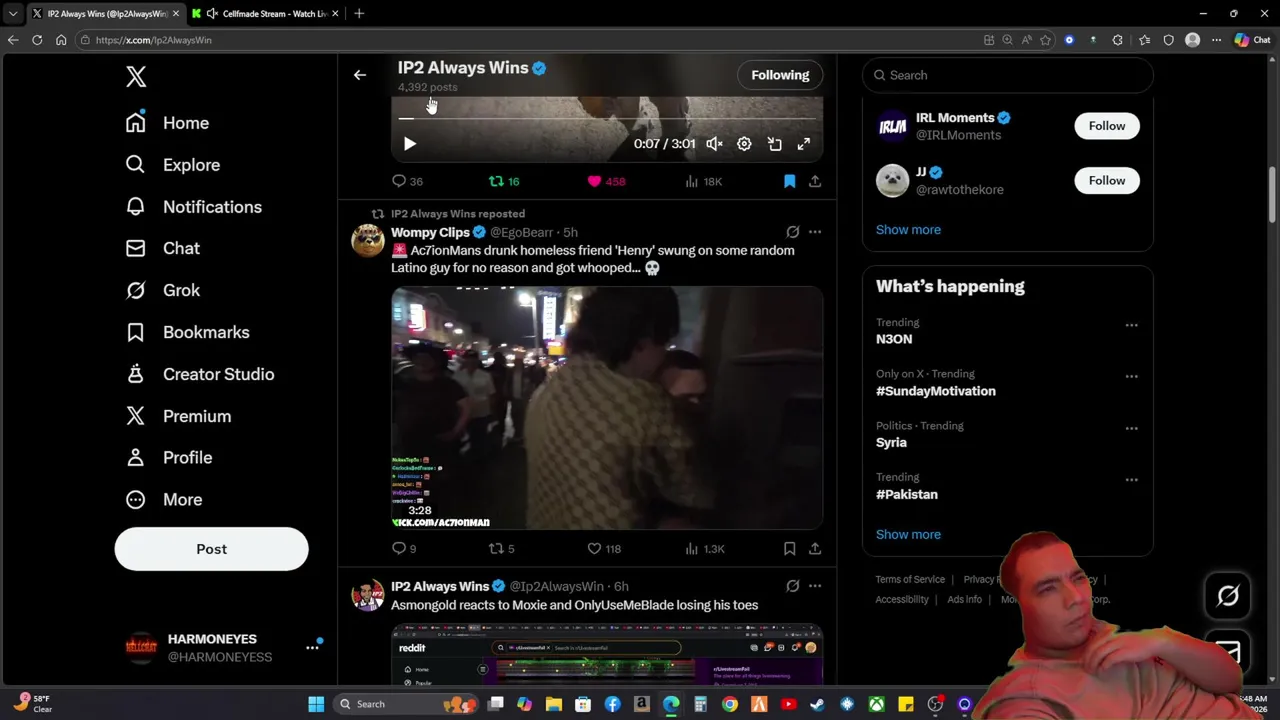Viewport: 1280px width, 720px height.
Task: Open more options on Asmongold post
Action: (x=815, y=586)
